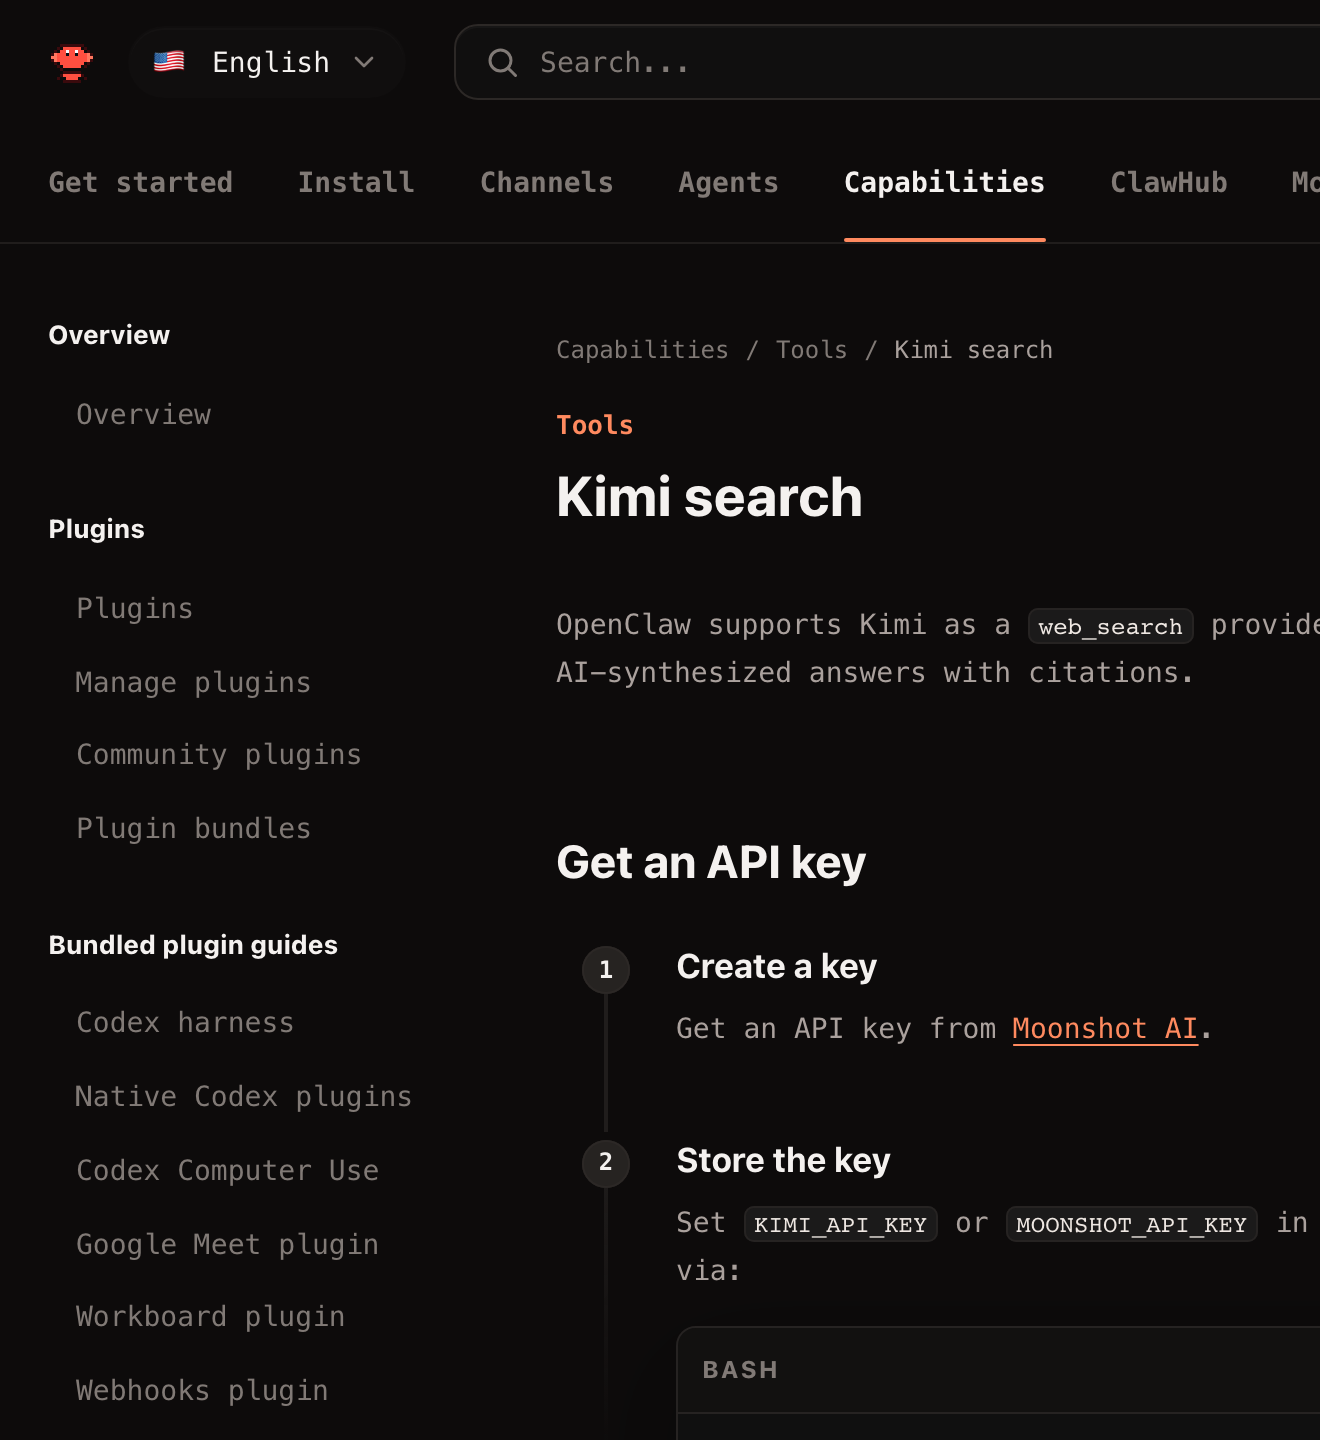Open the English language dropdown
This screenshot has width=1320, height=1440.
[x=267, y=62]
